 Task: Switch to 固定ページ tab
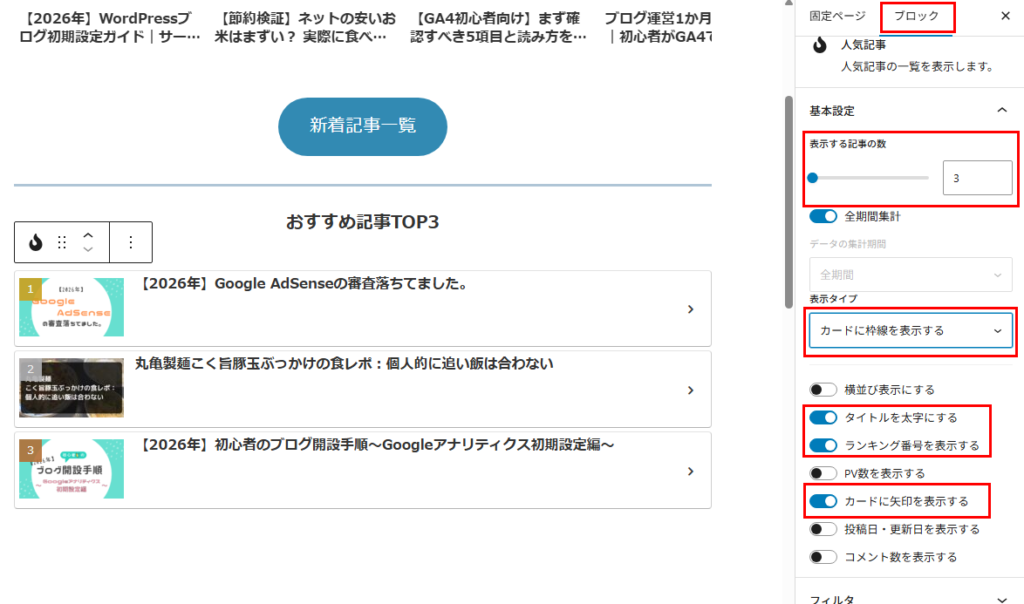[837, 16]
